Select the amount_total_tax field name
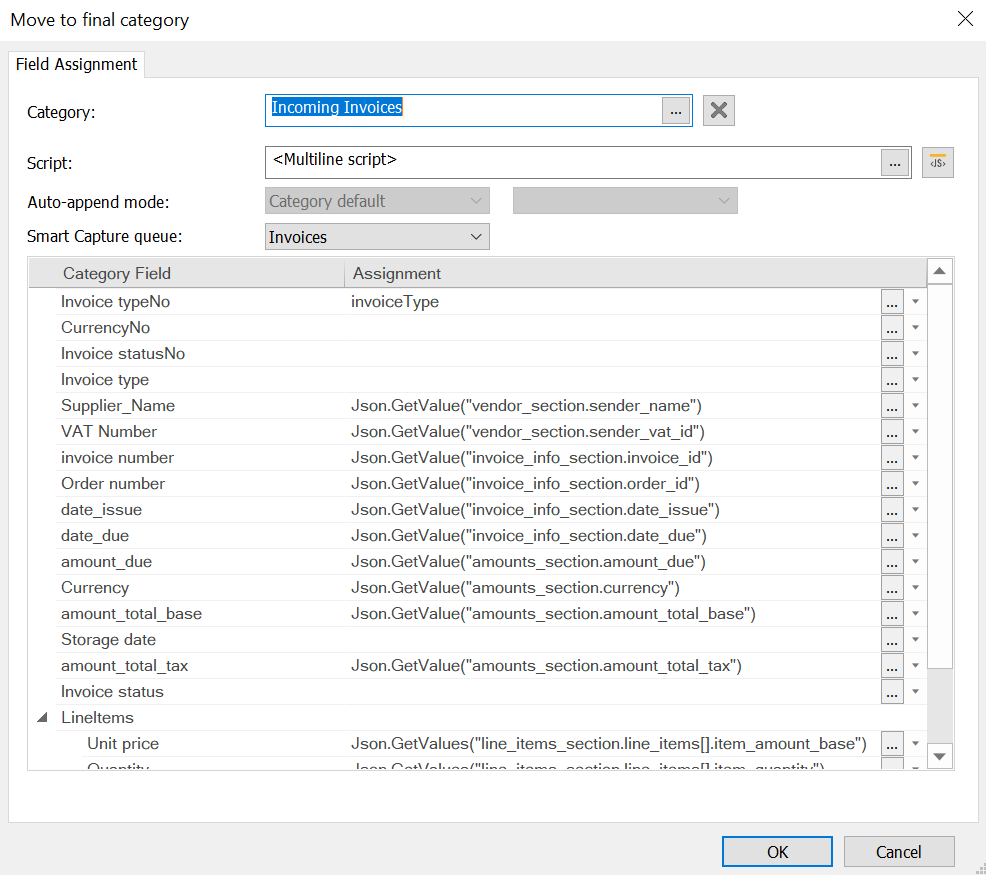The width and height of the screenshot is (986, 875). (125, 666)
